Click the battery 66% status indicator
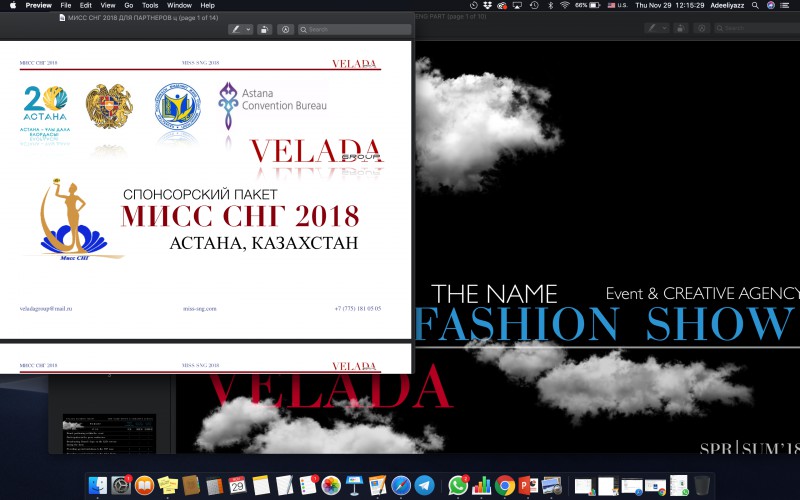Viewport: 800px width, 500px height. pos(587,5)
